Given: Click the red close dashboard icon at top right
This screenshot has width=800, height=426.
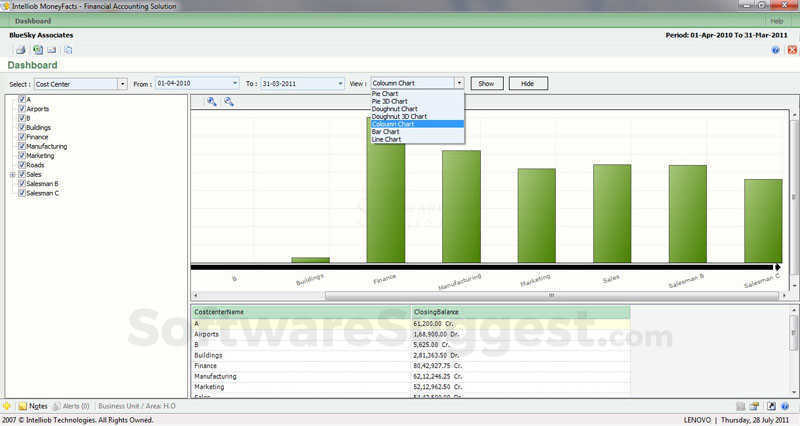Looking at the screenshot, I should (x=792, y=50).
